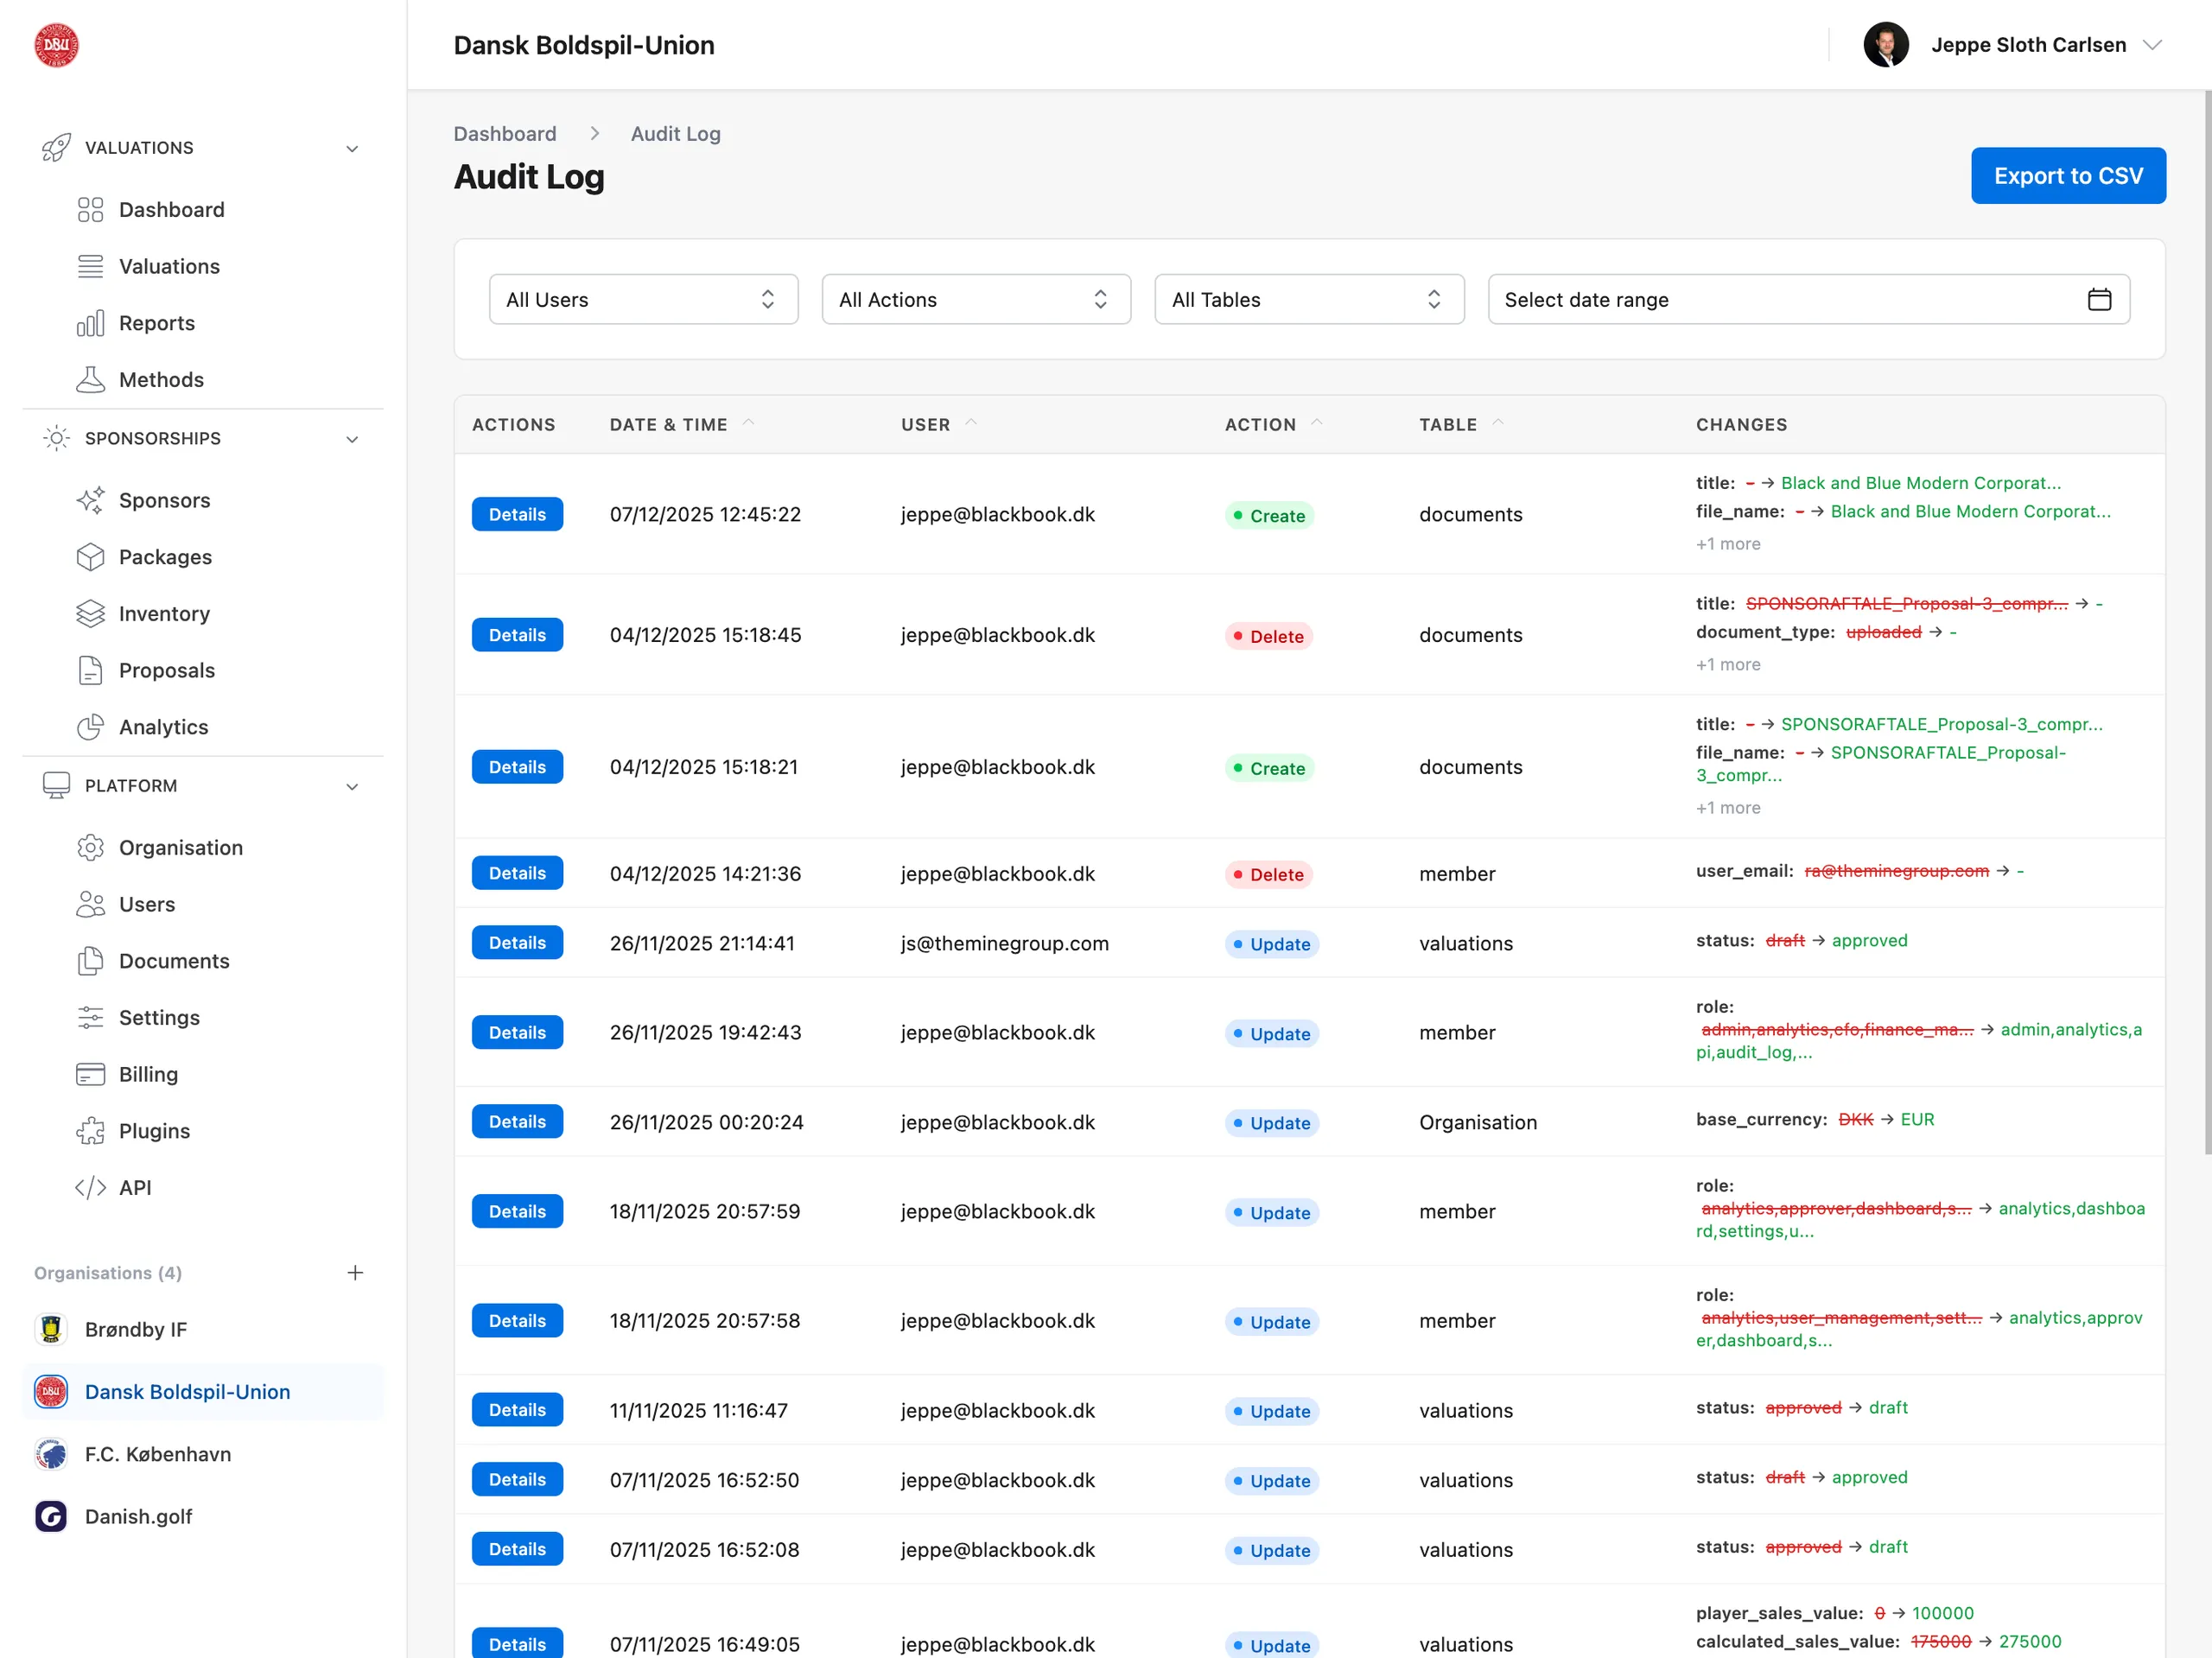
Task: Switch to Danish.golf organisation
Action: pyautogui.click(x=138, y=1517)
